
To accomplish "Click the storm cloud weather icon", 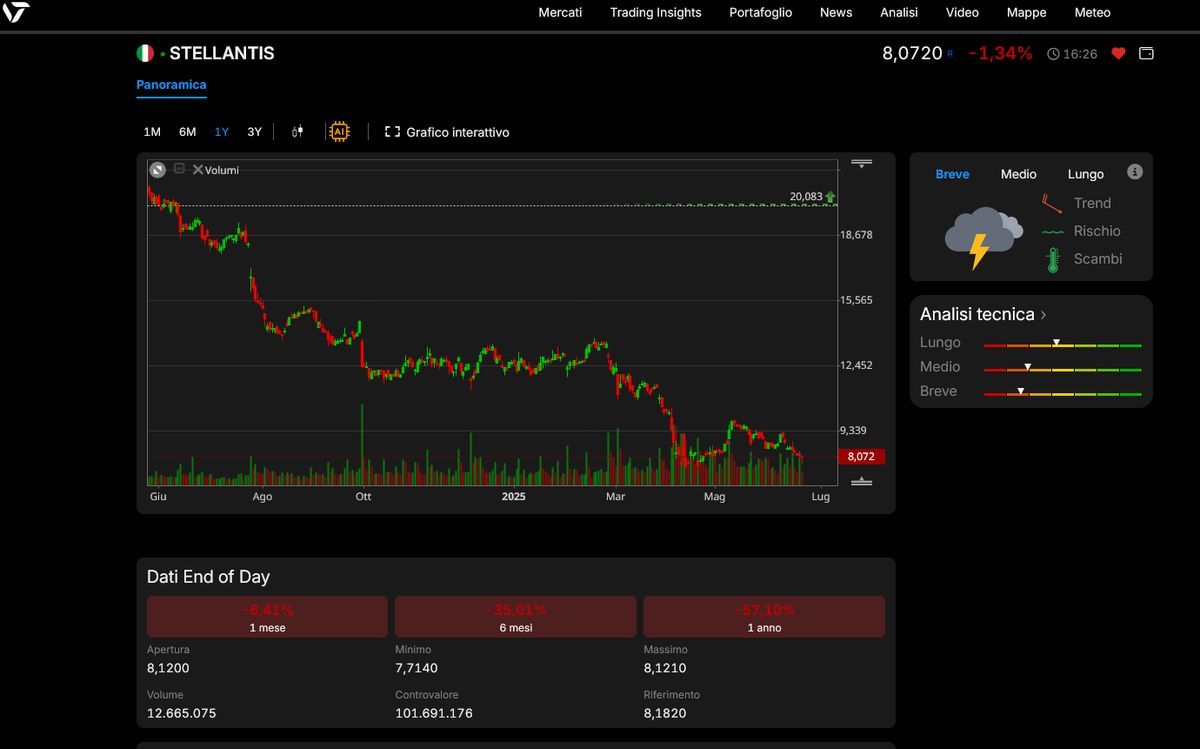I will [x=983, y=237].
